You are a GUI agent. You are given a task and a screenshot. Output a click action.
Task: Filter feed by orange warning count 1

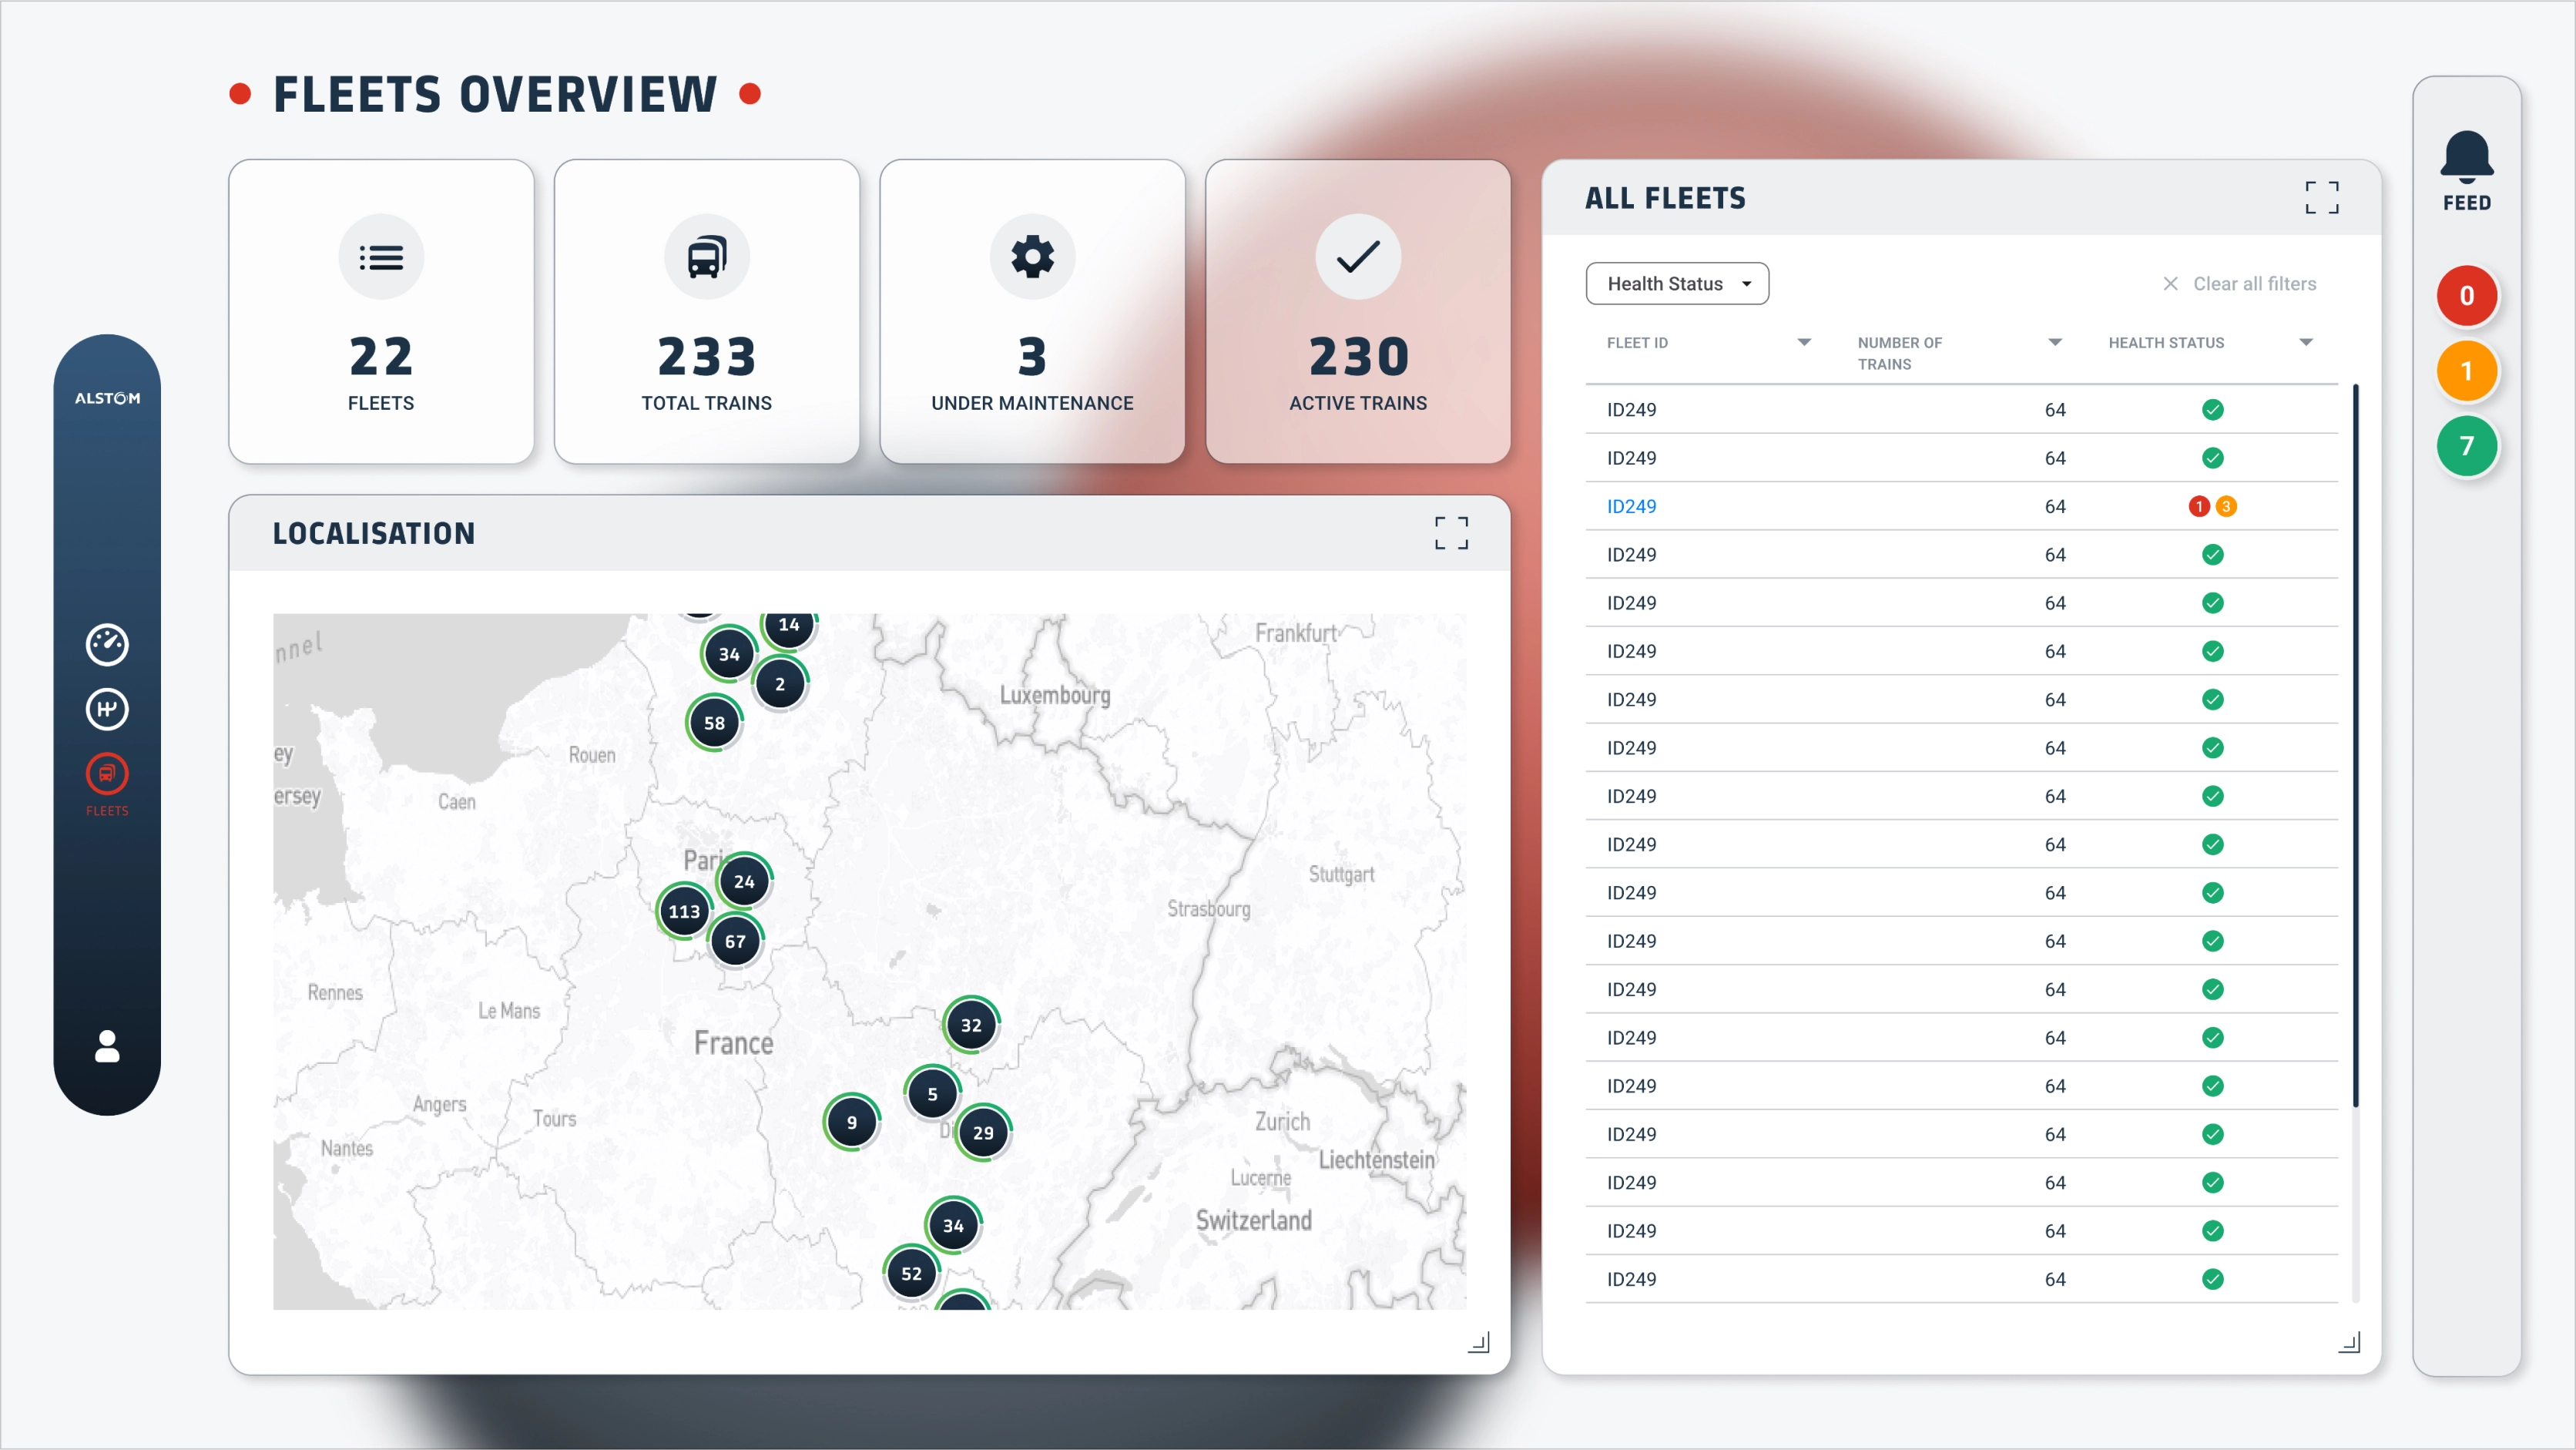[2467, 371]
